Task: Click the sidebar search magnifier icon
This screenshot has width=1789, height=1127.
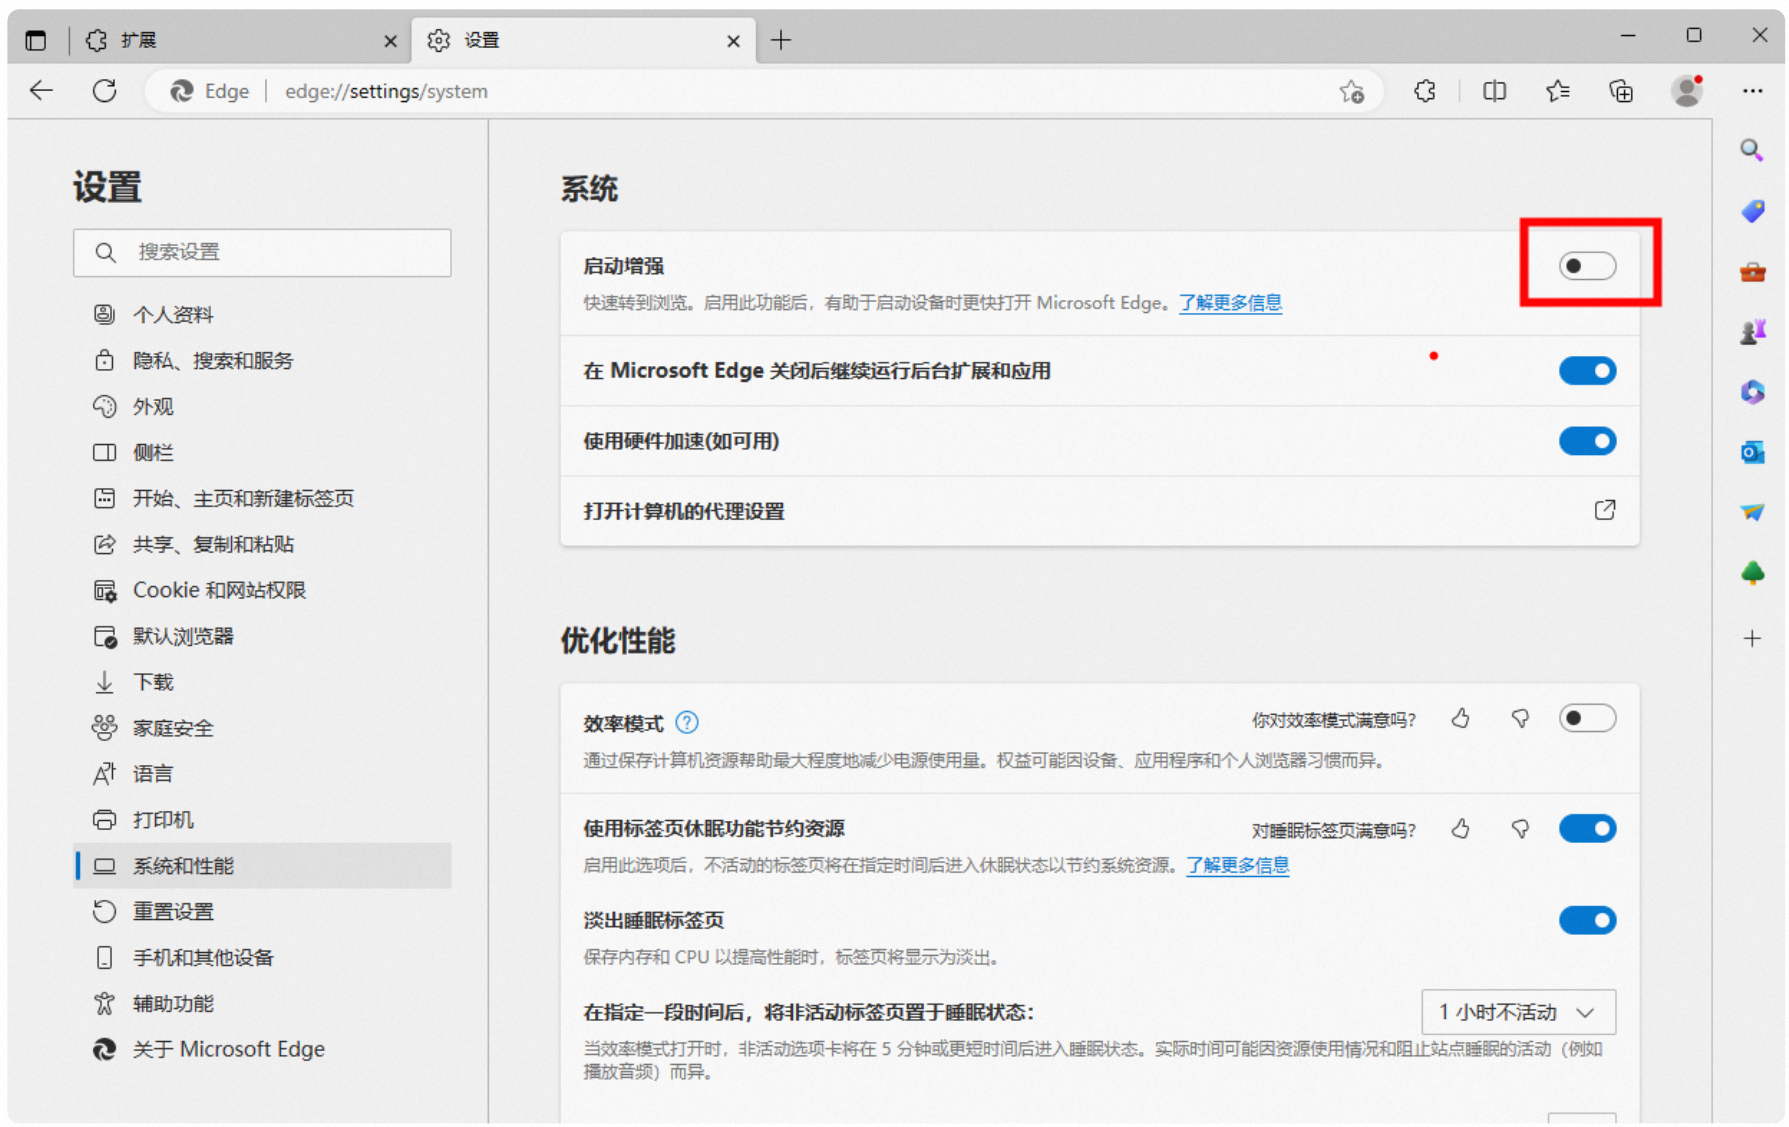Action: click(1751, 151)
